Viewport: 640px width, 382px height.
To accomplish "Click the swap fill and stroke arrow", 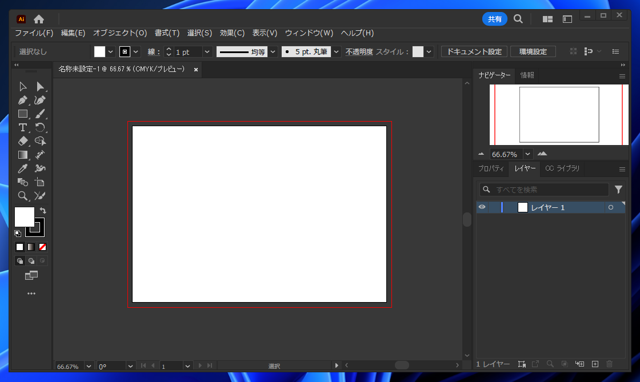I will pos(43,211).
